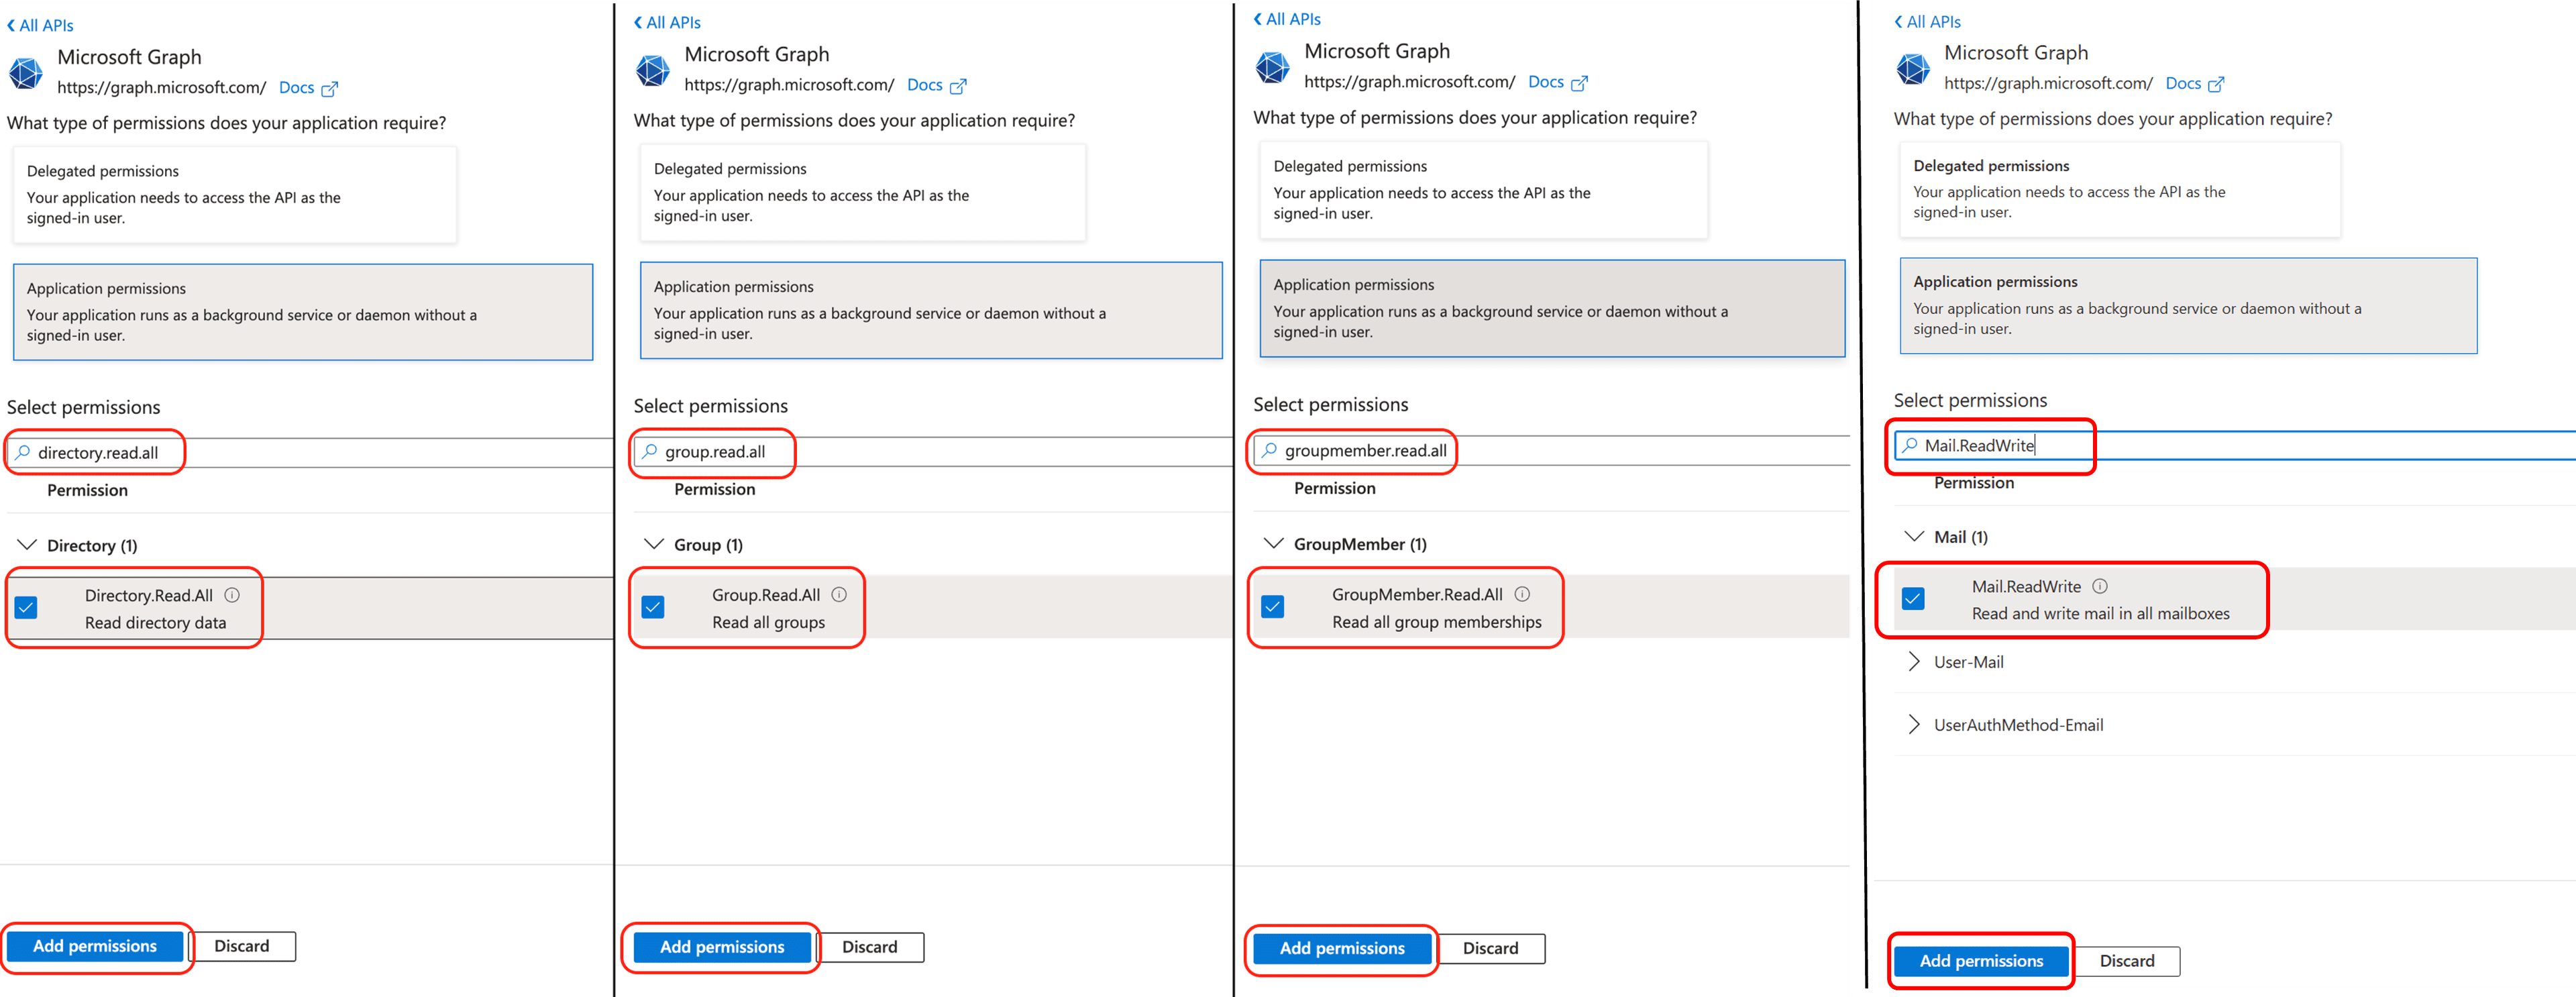Viewport: 2576px width, 997px height.
Task: Collapse the Mail (1) section
Action: pos(1914,536)
